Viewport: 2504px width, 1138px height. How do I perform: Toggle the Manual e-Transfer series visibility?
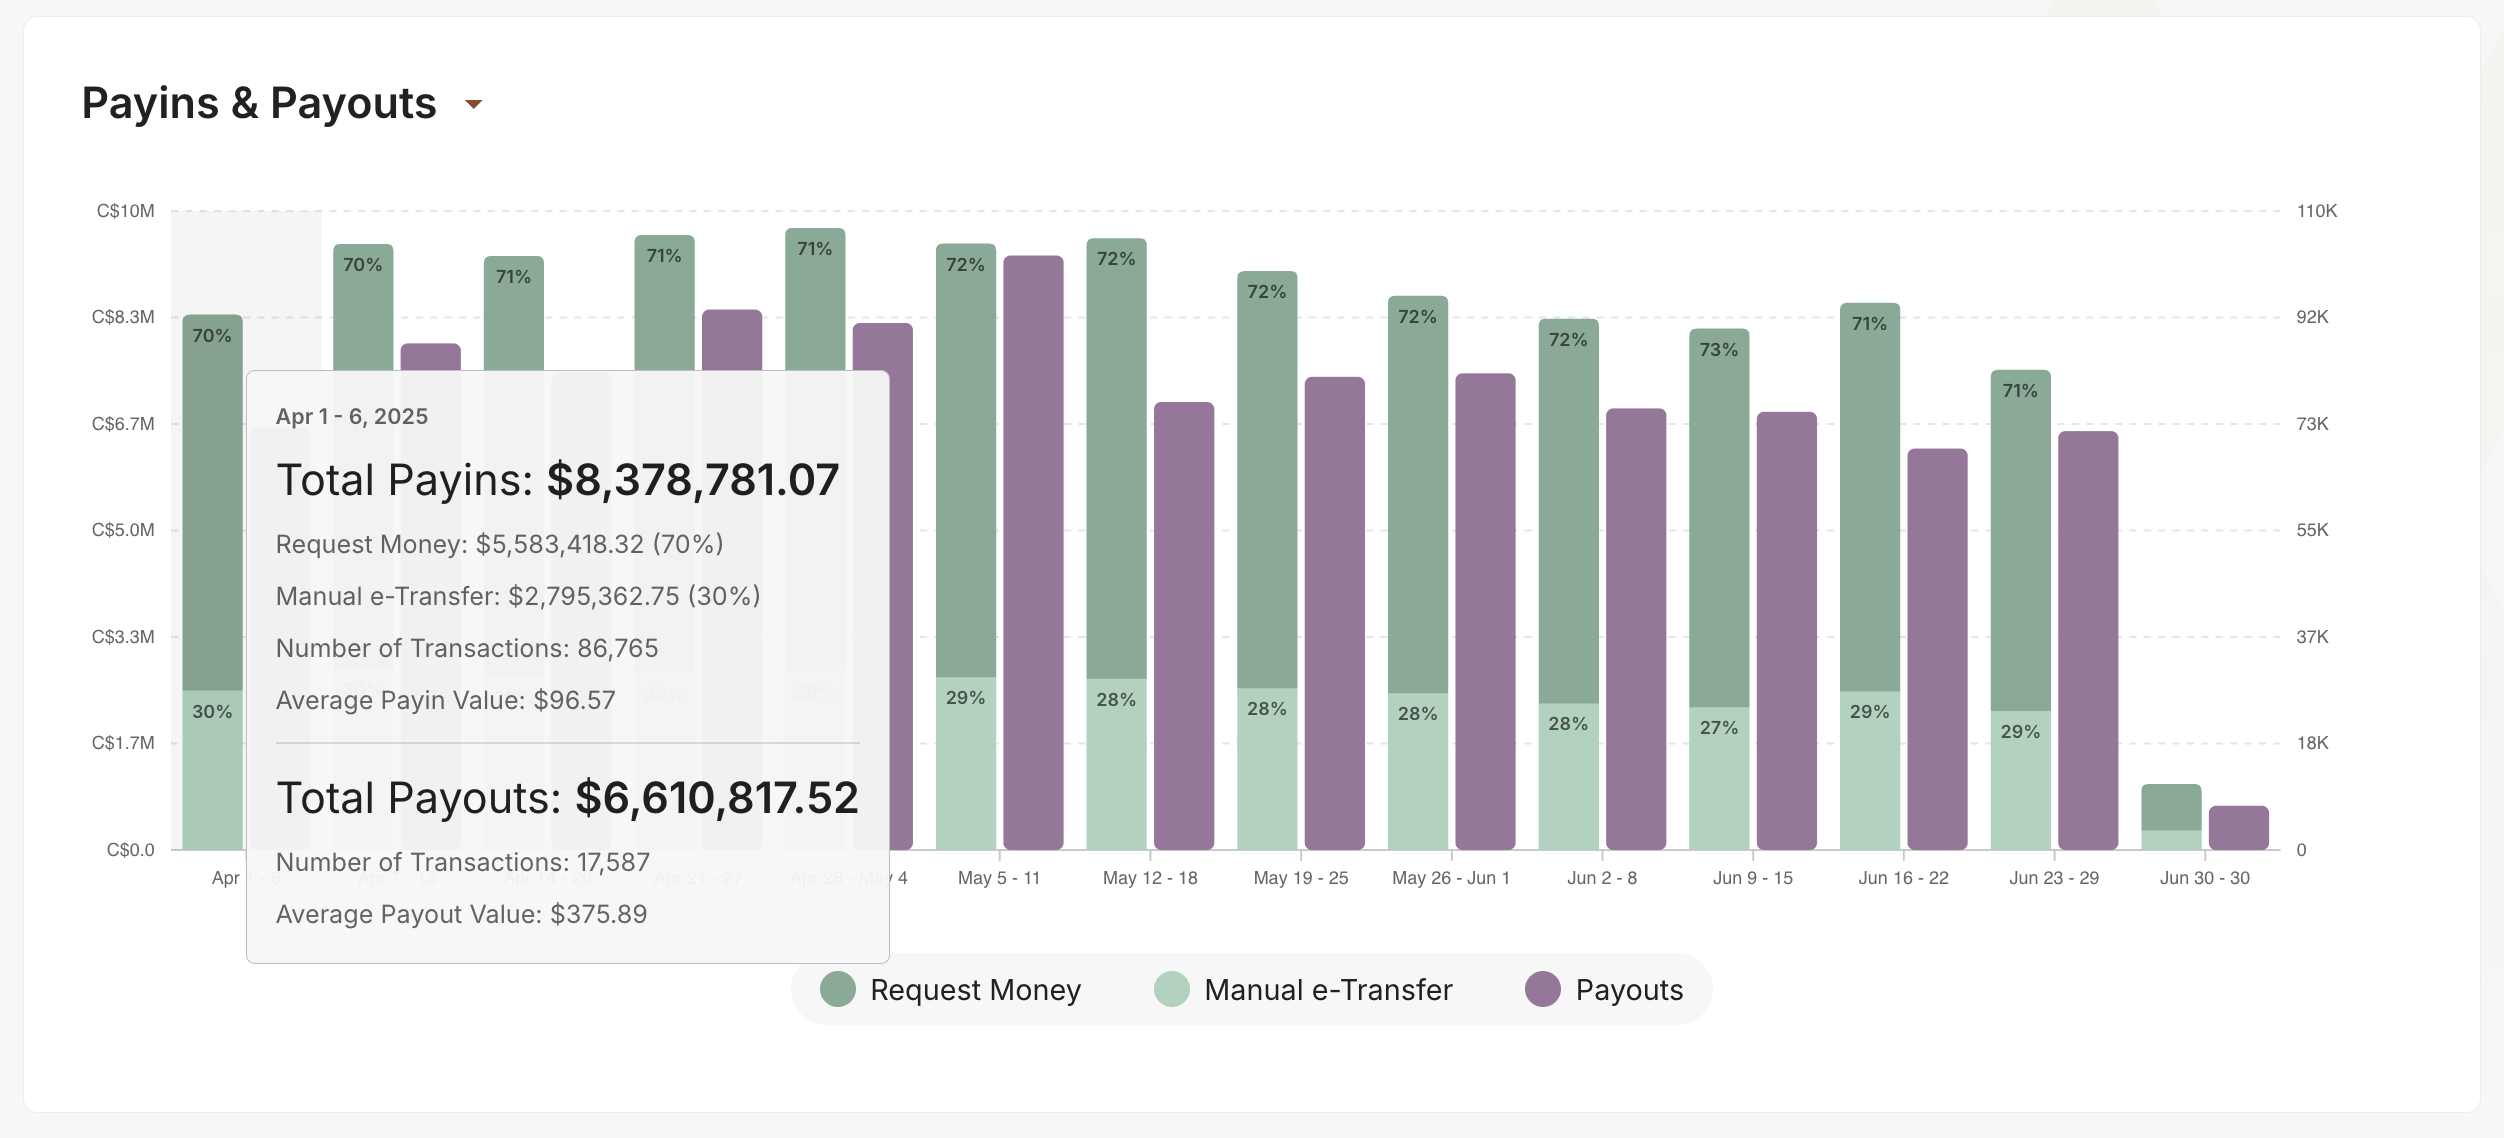1328,990
